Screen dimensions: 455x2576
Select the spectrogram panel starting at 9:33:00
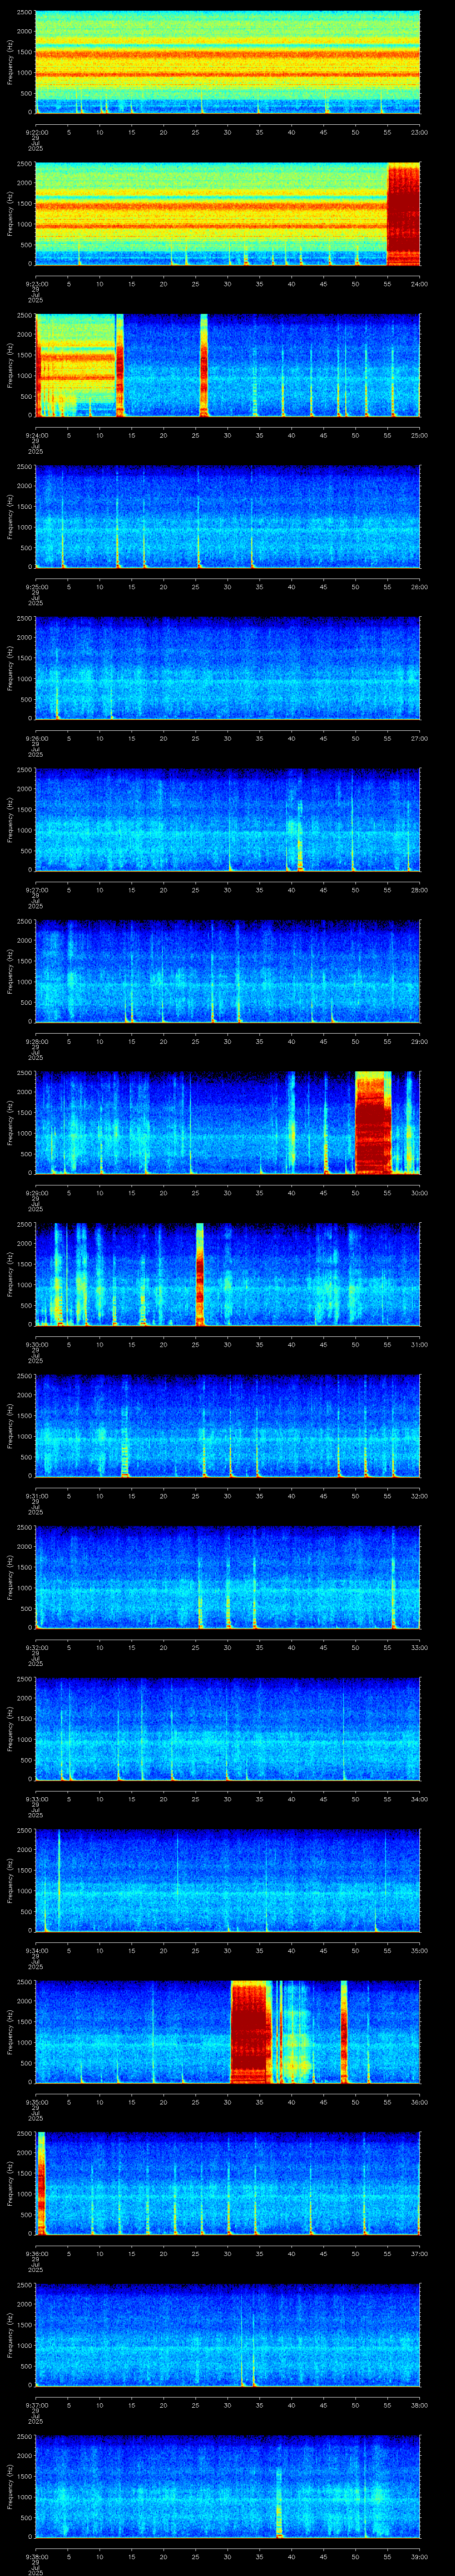[227, 1729]
